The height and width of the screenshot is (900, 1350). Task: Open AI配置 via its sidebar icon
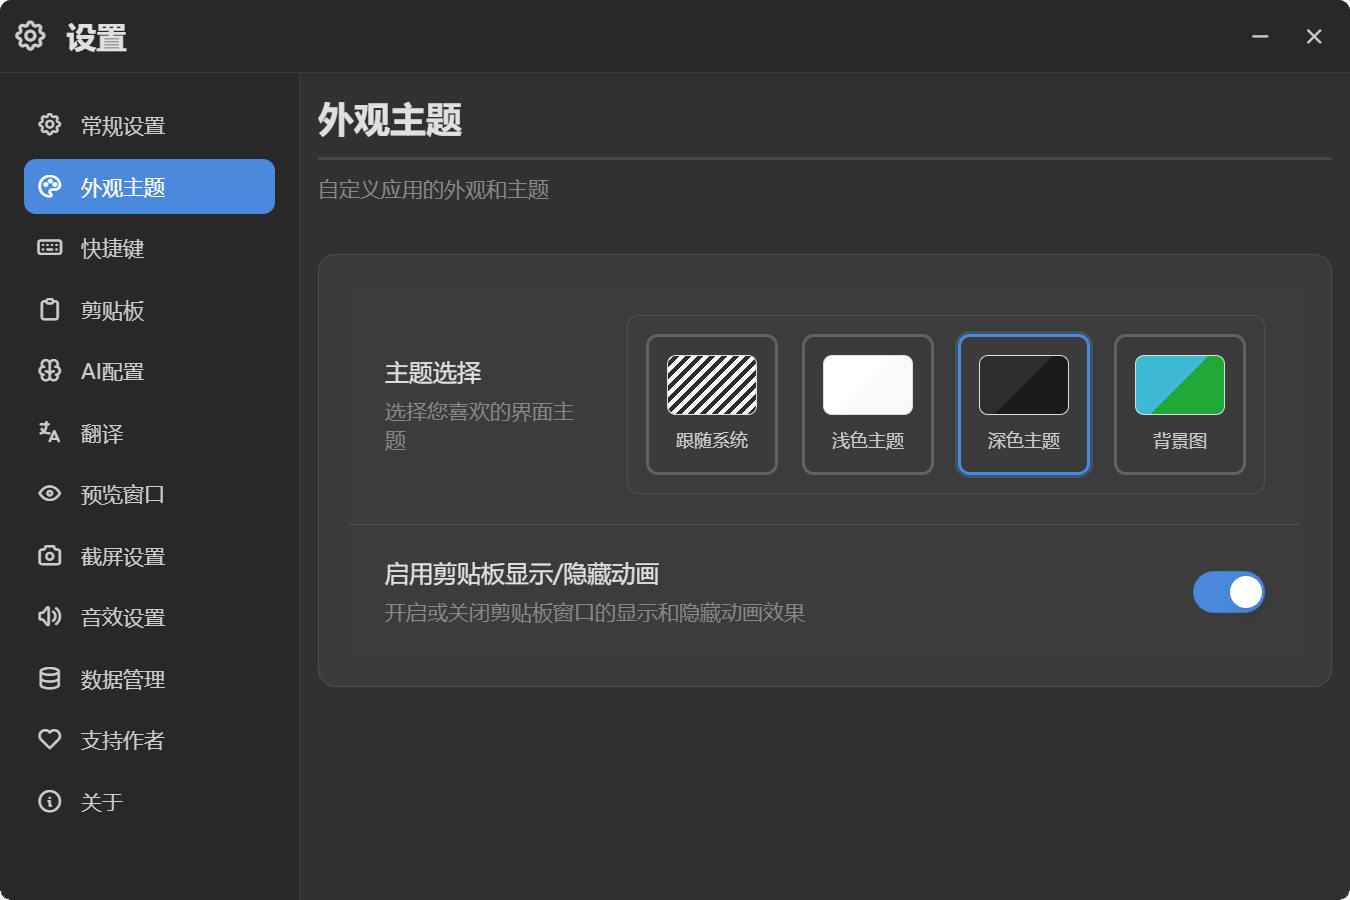click(x=49, y=370)
